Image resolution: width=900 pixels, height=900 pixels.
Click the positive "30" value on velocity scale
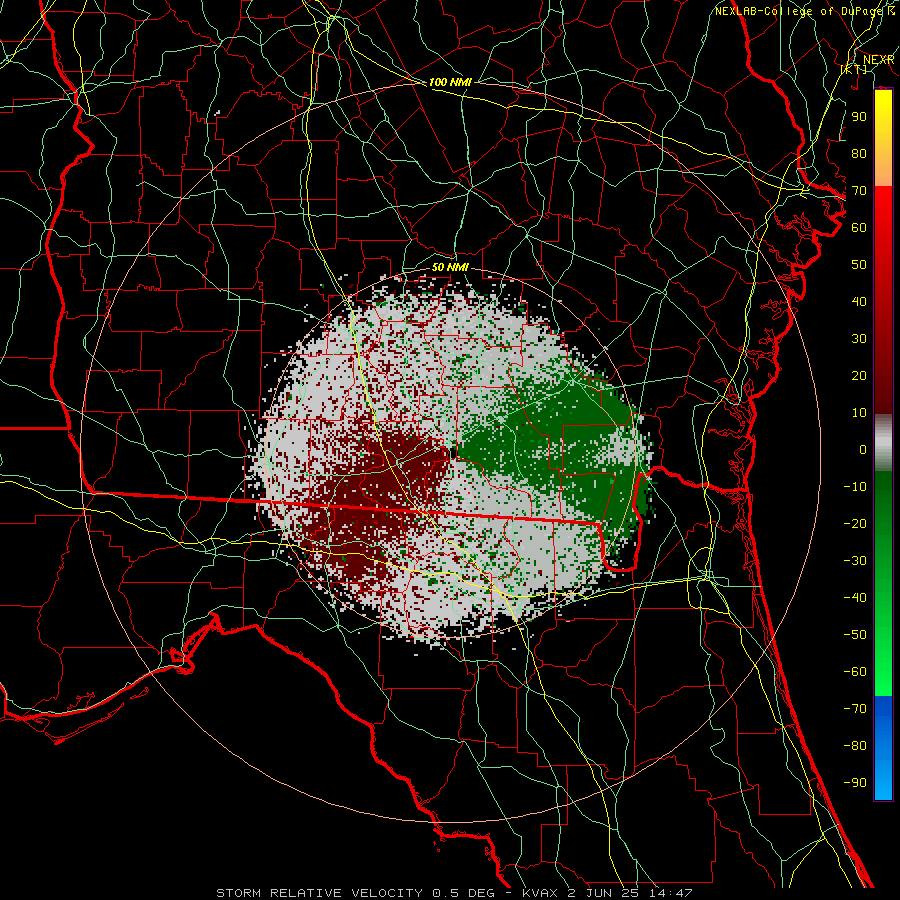point(859,339)
